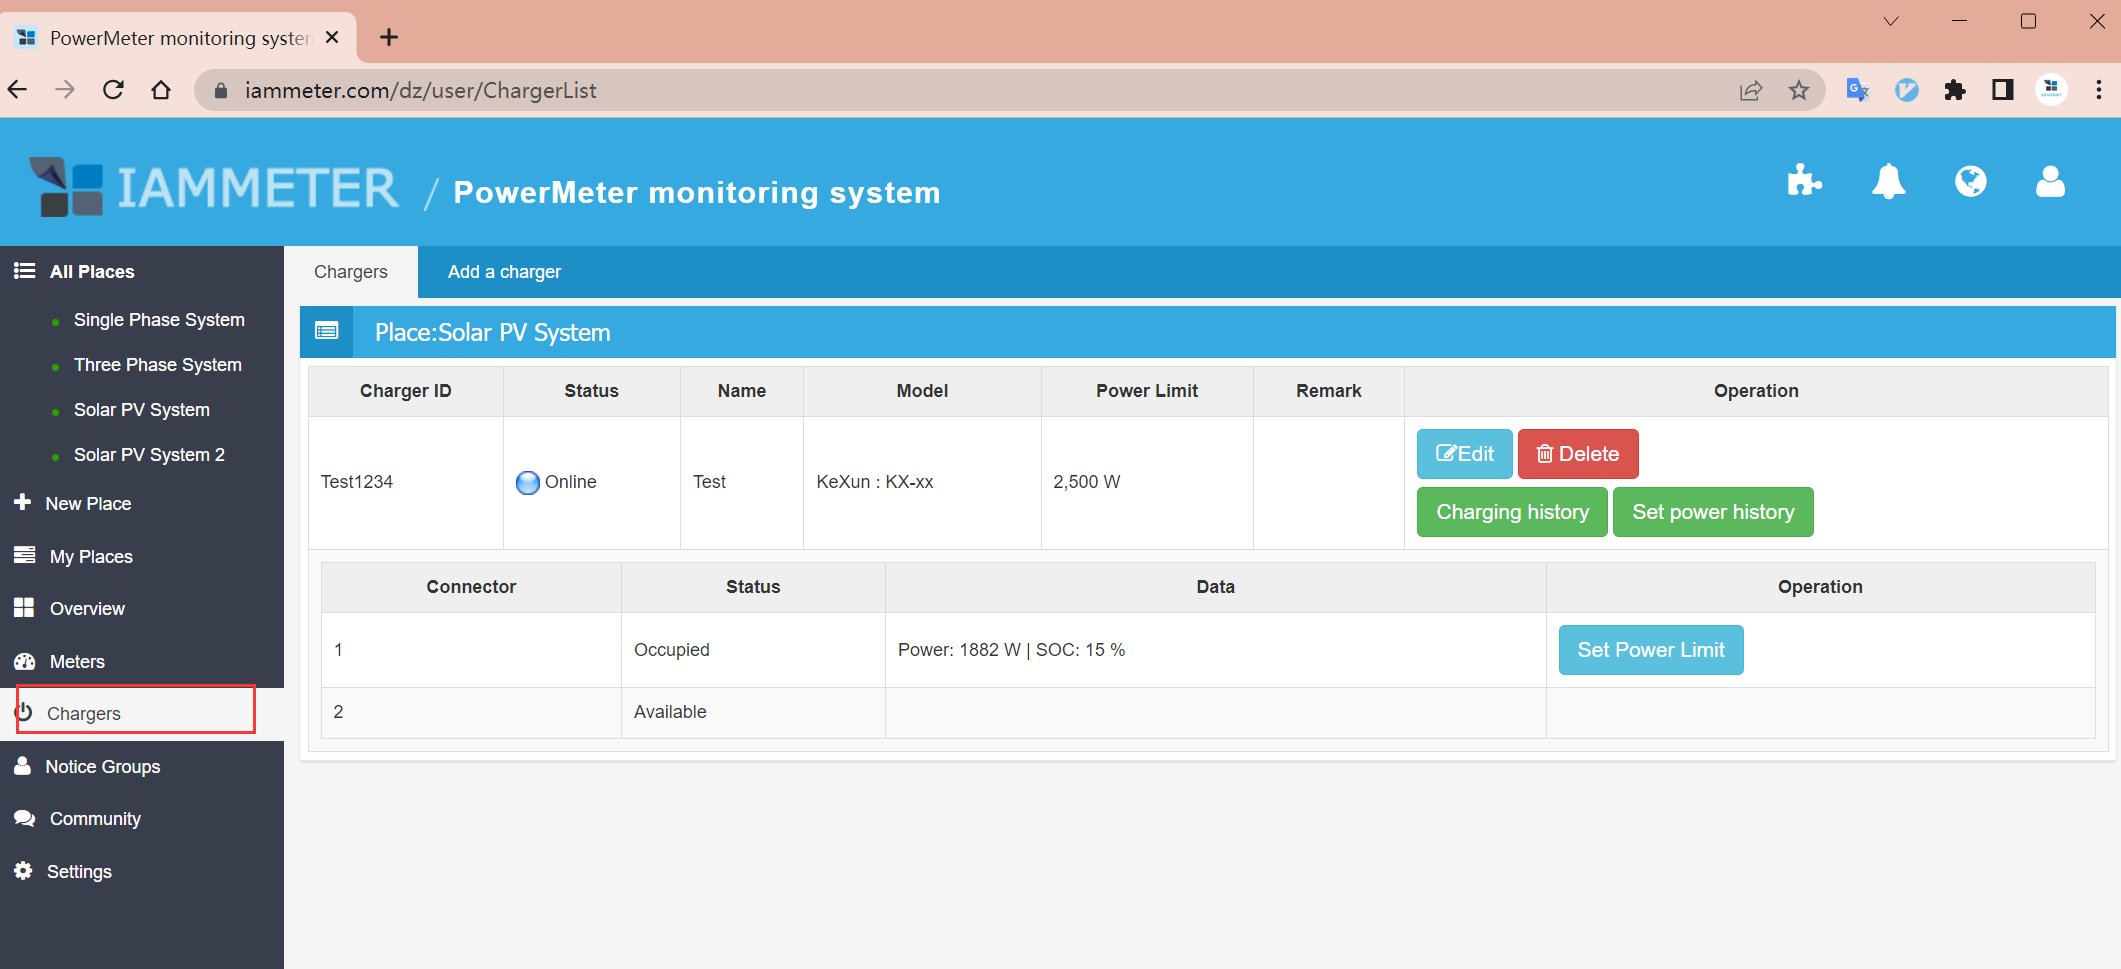Click Set Power Limit for connector 1
The width and height of the screenshot is (2121, 969).
[1650, 650]
